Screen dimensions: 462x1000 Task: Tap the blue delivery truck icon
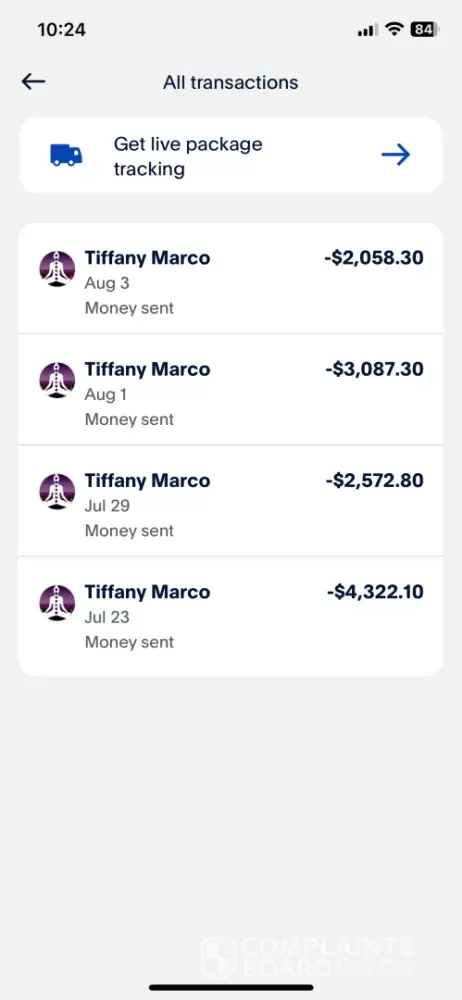[x=66, y=155]
